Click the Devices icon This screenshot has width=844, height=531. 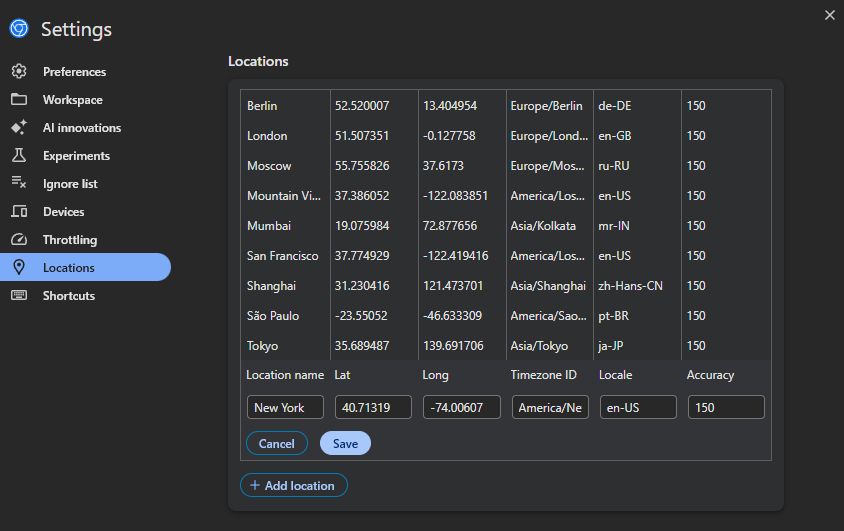(x=19, y=211)
